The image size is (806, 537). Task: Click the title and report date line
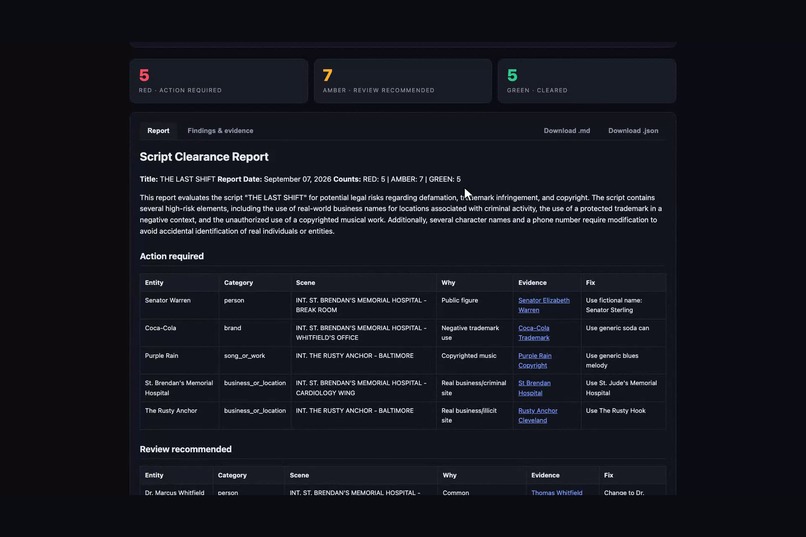pos(300,179)
